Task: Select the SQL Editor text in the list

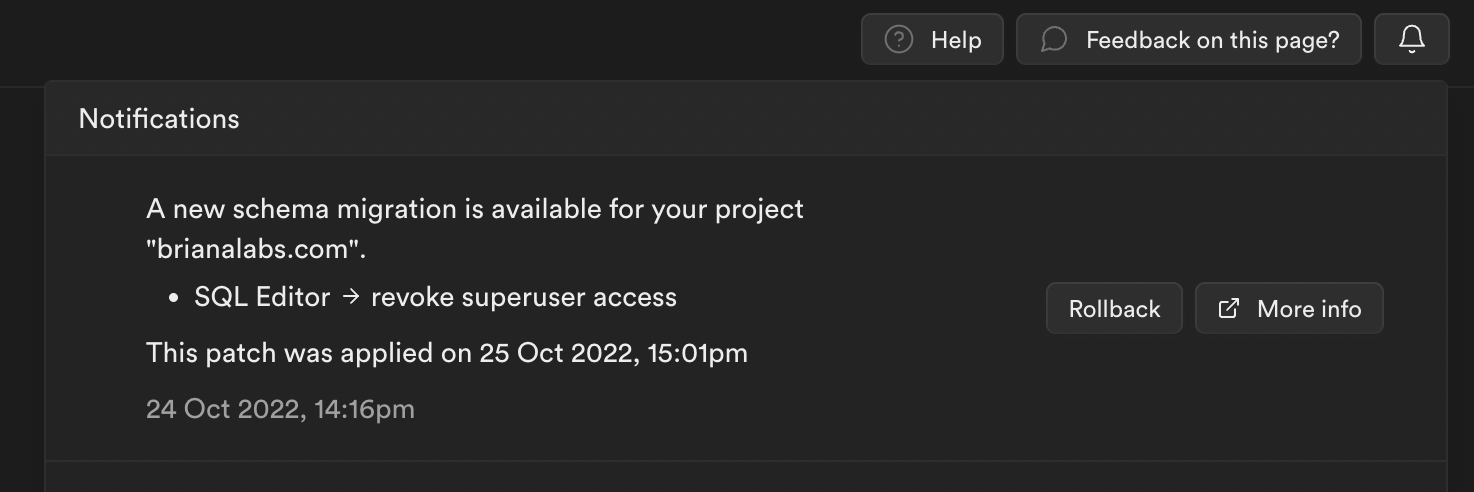Action: point(262,298)
